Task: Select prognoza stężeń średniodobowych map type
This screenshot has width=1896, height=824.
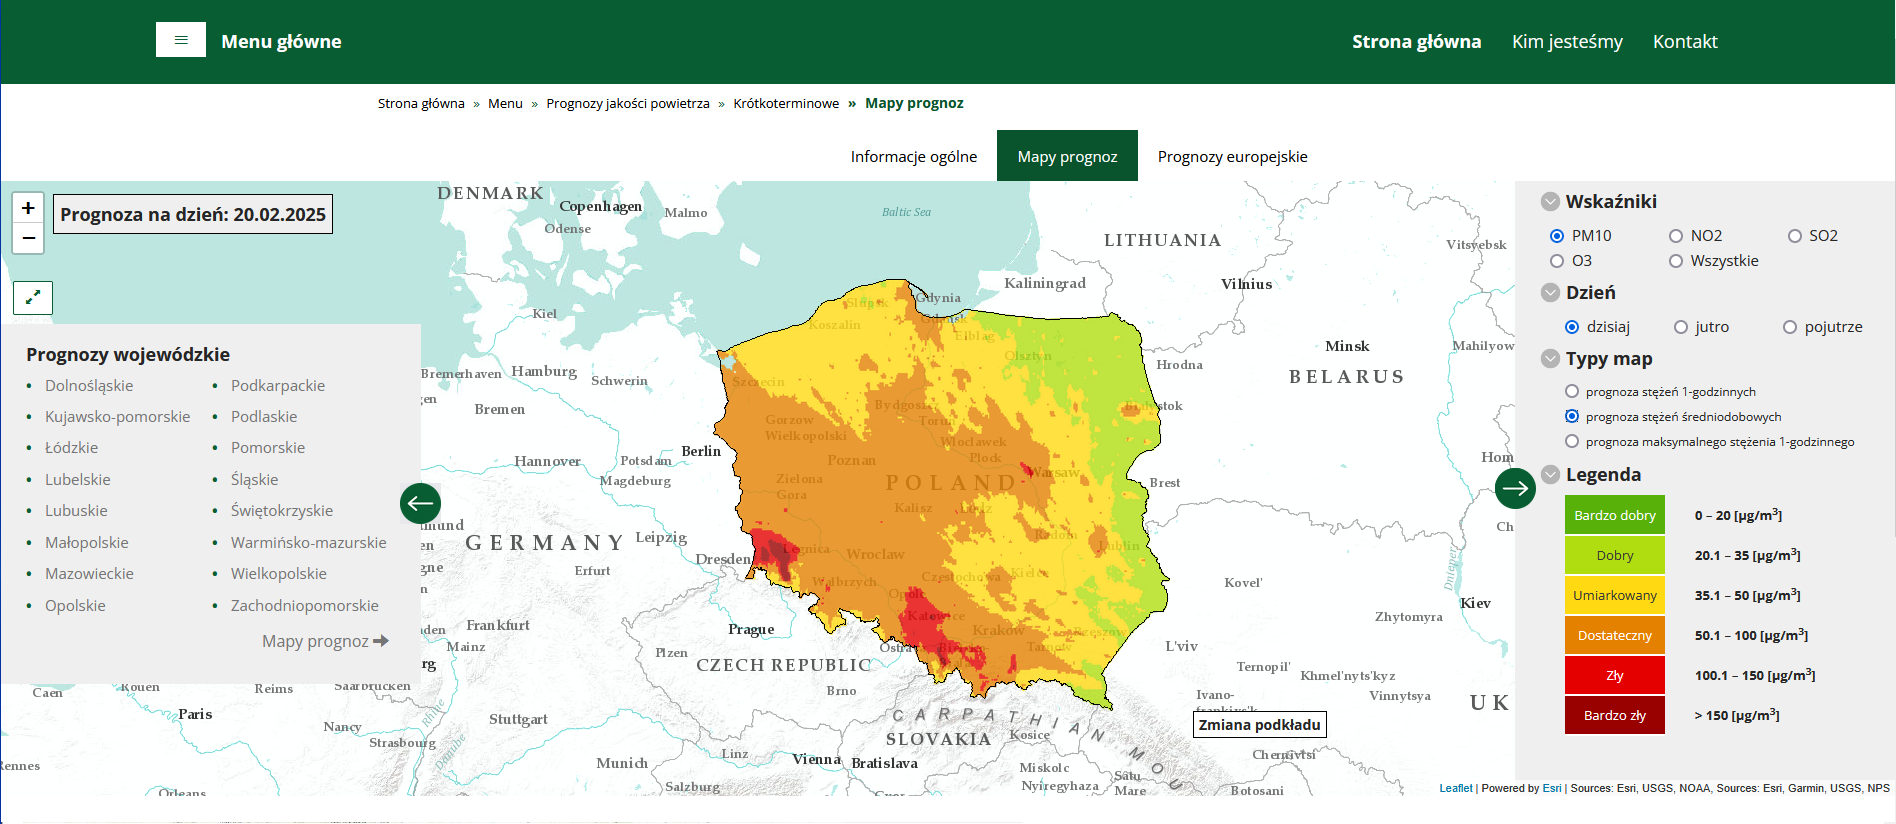Action: [x=1572, y=416]
